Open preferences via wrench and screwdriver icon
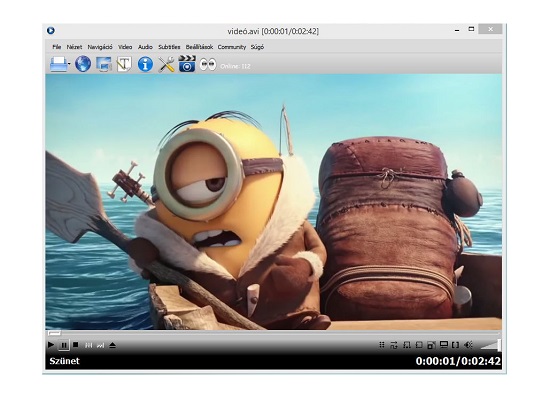Image resolution: width=550 pixels, height=401 pixels. click(x=166, y=65)
